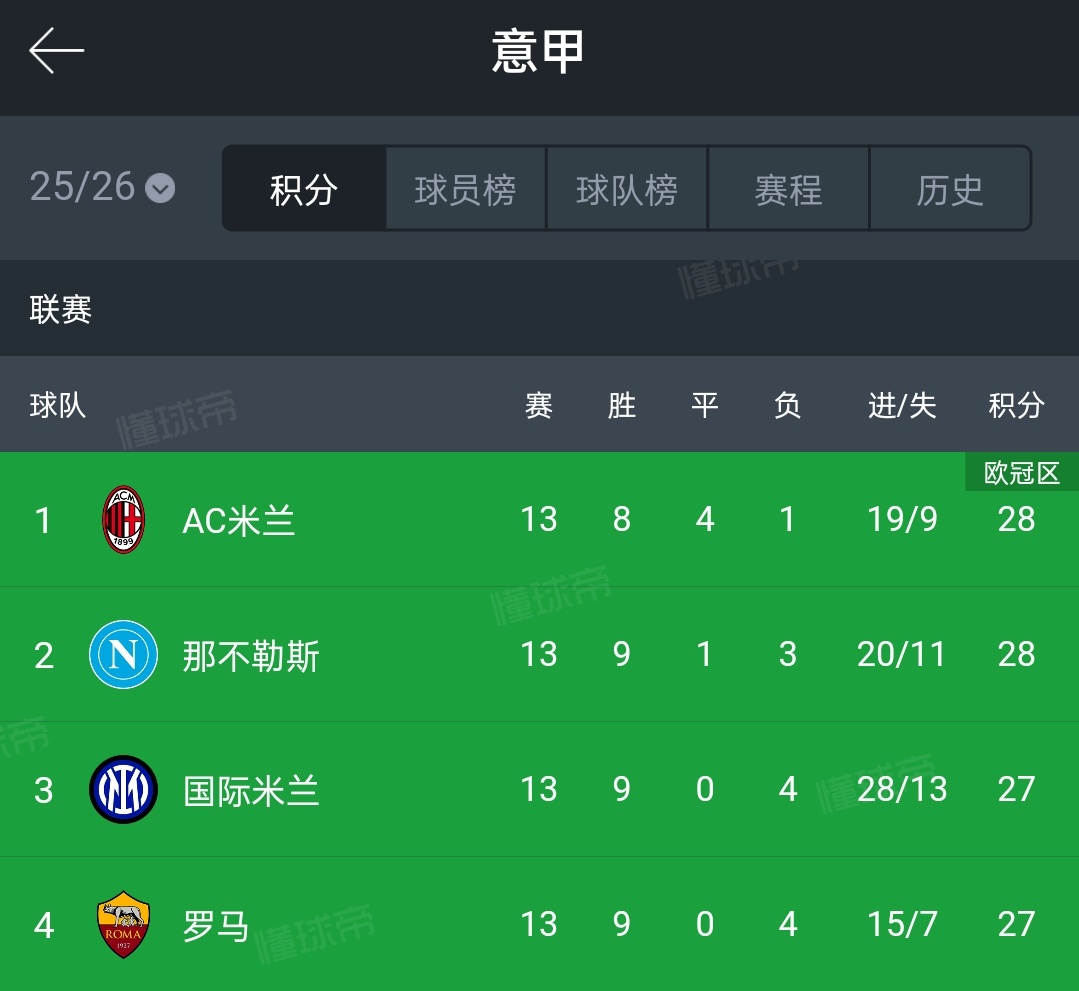The height and width of the screenshot is (991, 1079).
Task: Open the 罗马 team name
Action: [216, 926]
